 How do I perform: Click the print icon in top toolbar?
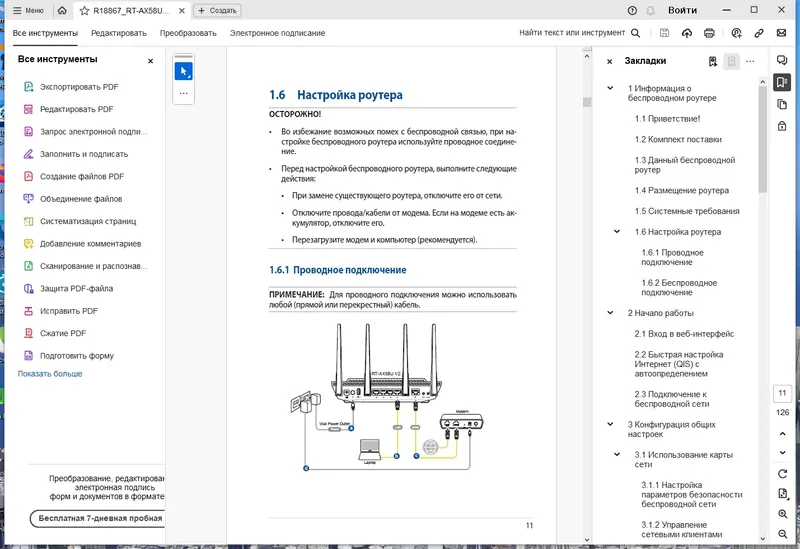(x=709, y=33)
